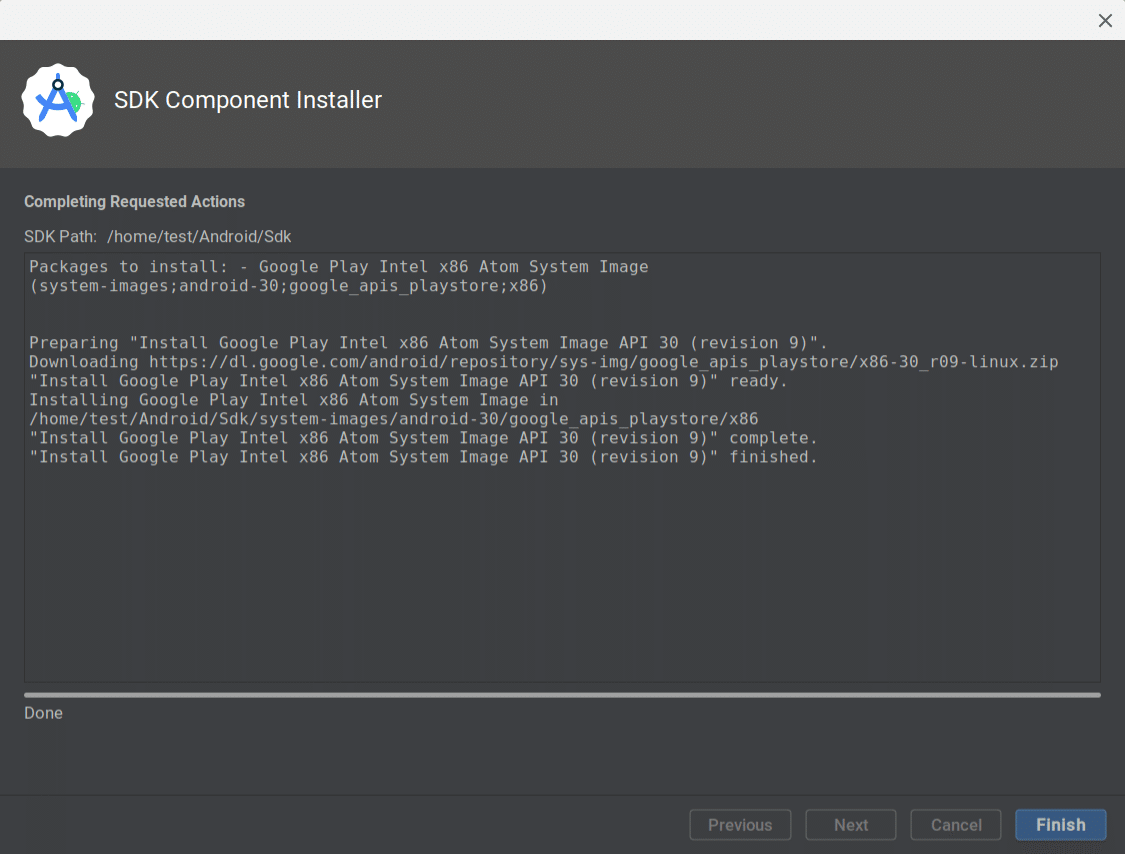Image resolution: width=1125 pixels, height=854 pixels.
Task: Click the Cancel button
Action: point(956,825)
